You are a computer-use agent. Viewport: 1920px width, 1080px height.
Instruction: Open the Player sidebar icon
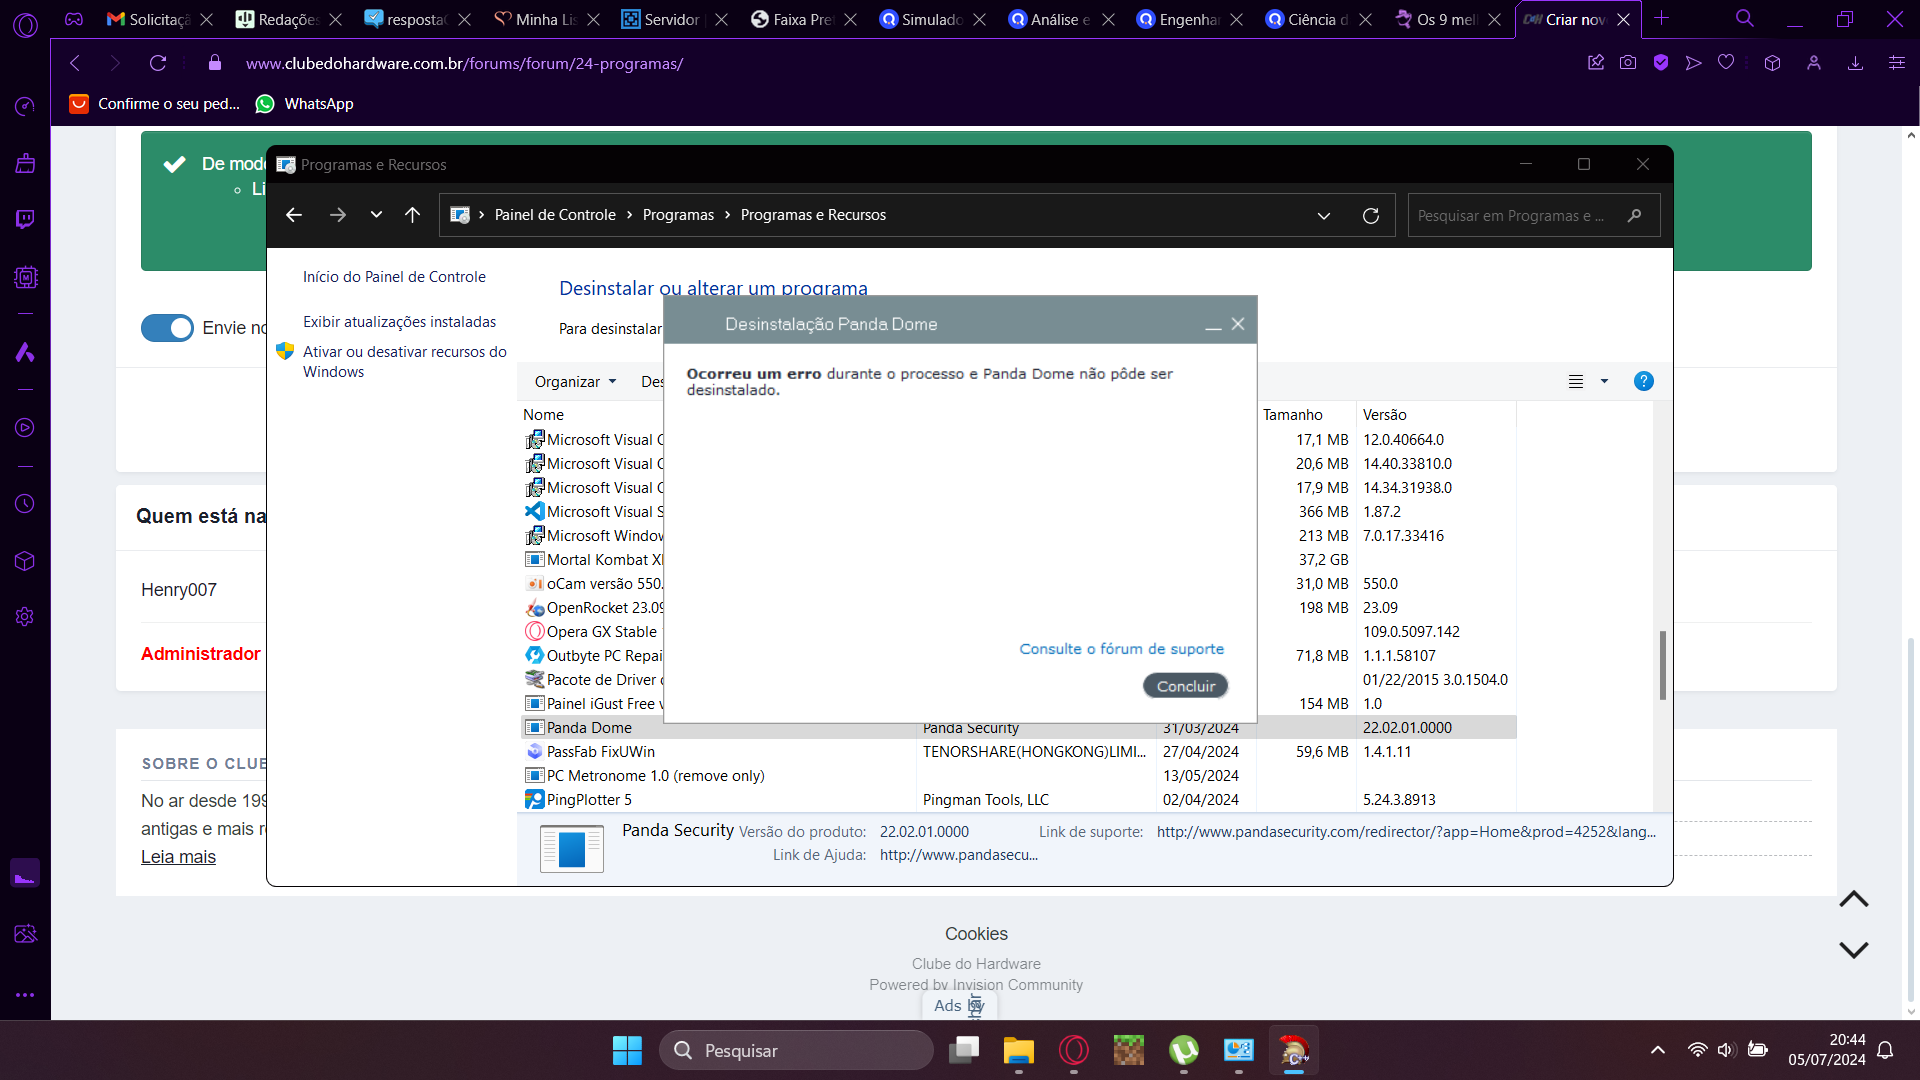point(25,428)
